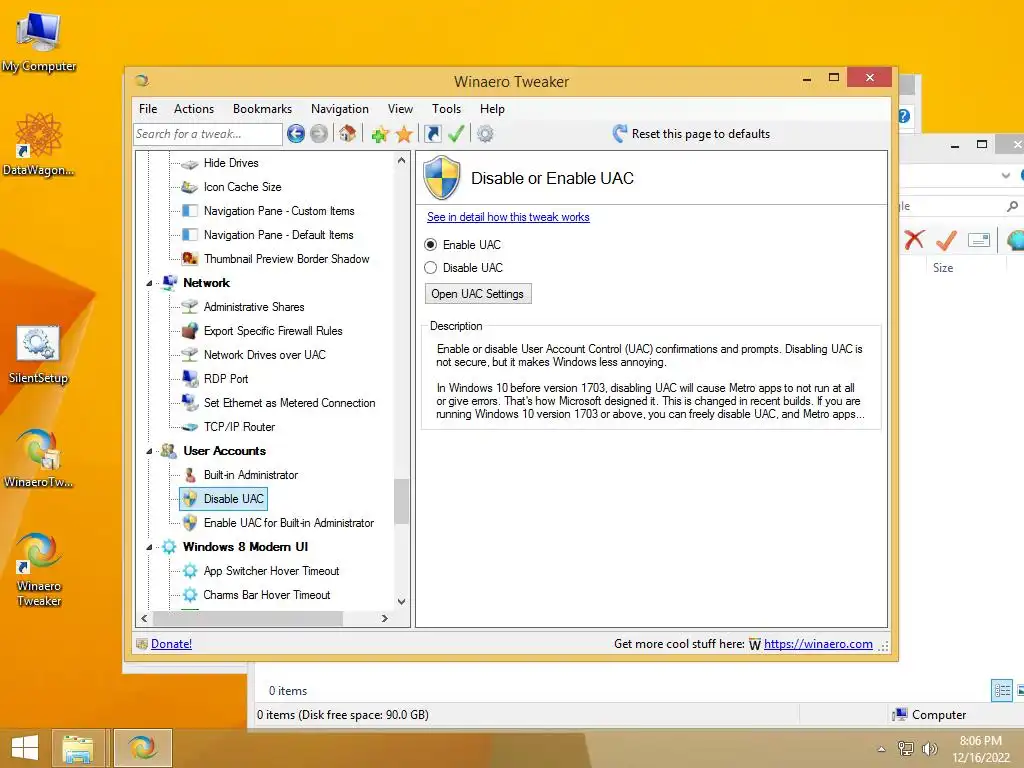Open the DataWagon desktop shortcut
Screen dimensions: 1024x768
(x=39, y=144)
